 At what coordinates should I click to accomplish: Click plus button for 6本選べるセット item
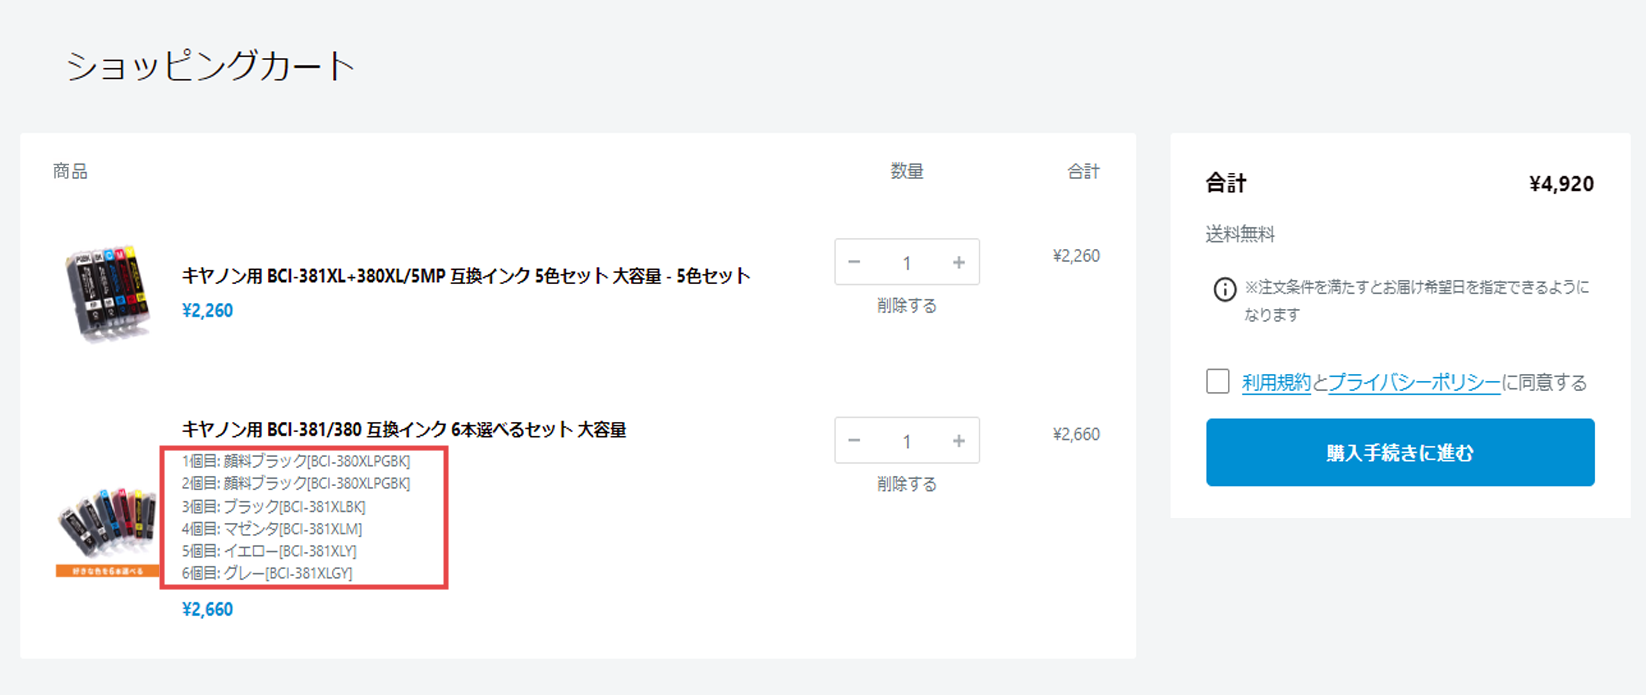958,441
